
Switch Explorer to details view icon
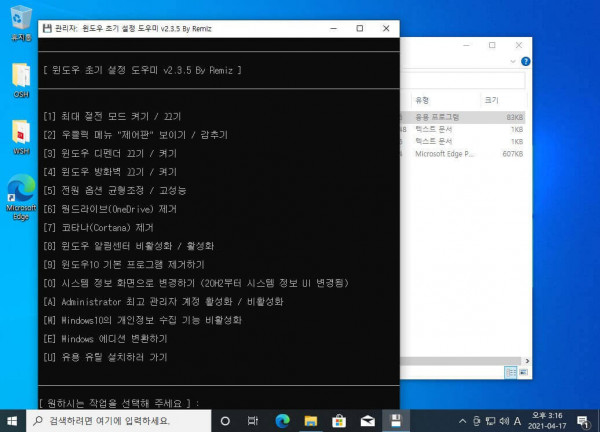pyautogui.click(x=510, y=372)
